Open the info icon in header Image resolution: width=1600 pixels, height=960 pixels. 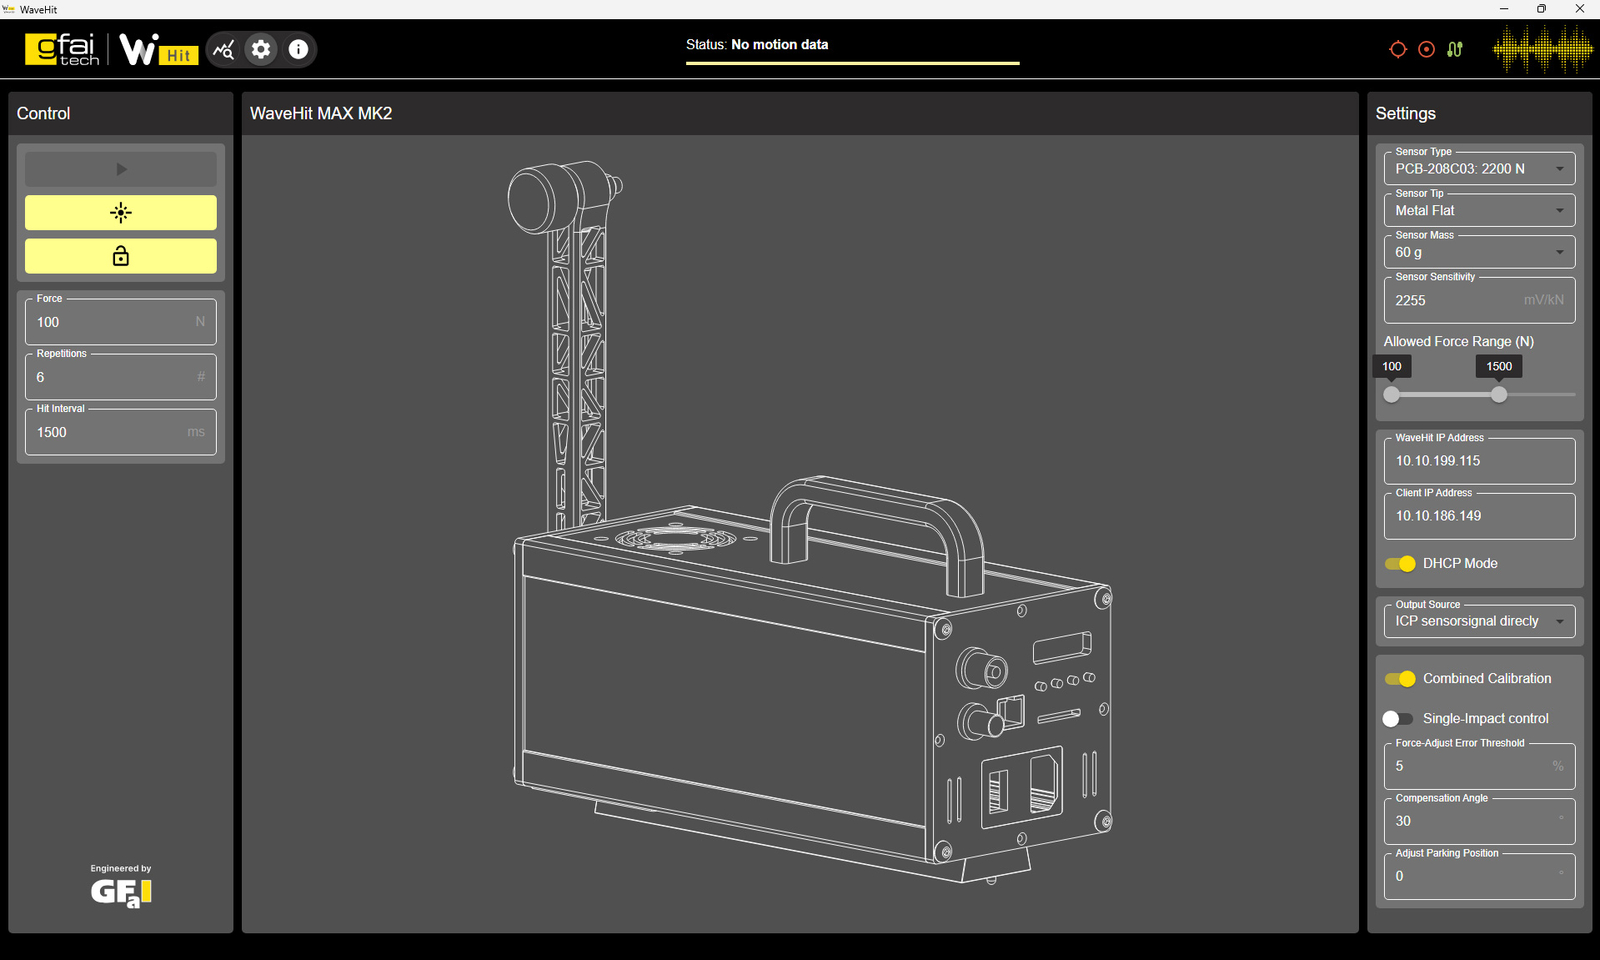[298, 49]
